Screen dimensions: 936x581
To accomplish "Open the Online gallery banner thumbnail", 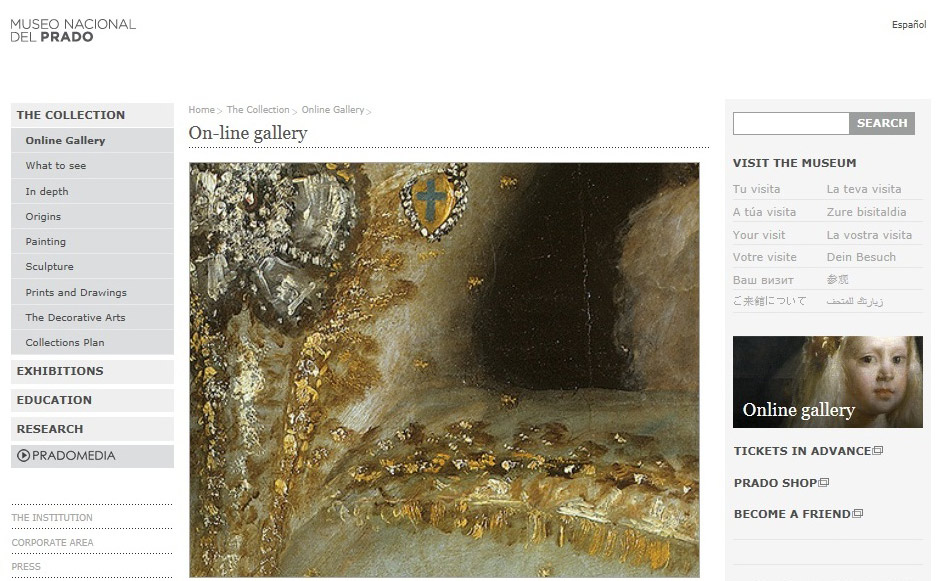I will pos(827,382).
